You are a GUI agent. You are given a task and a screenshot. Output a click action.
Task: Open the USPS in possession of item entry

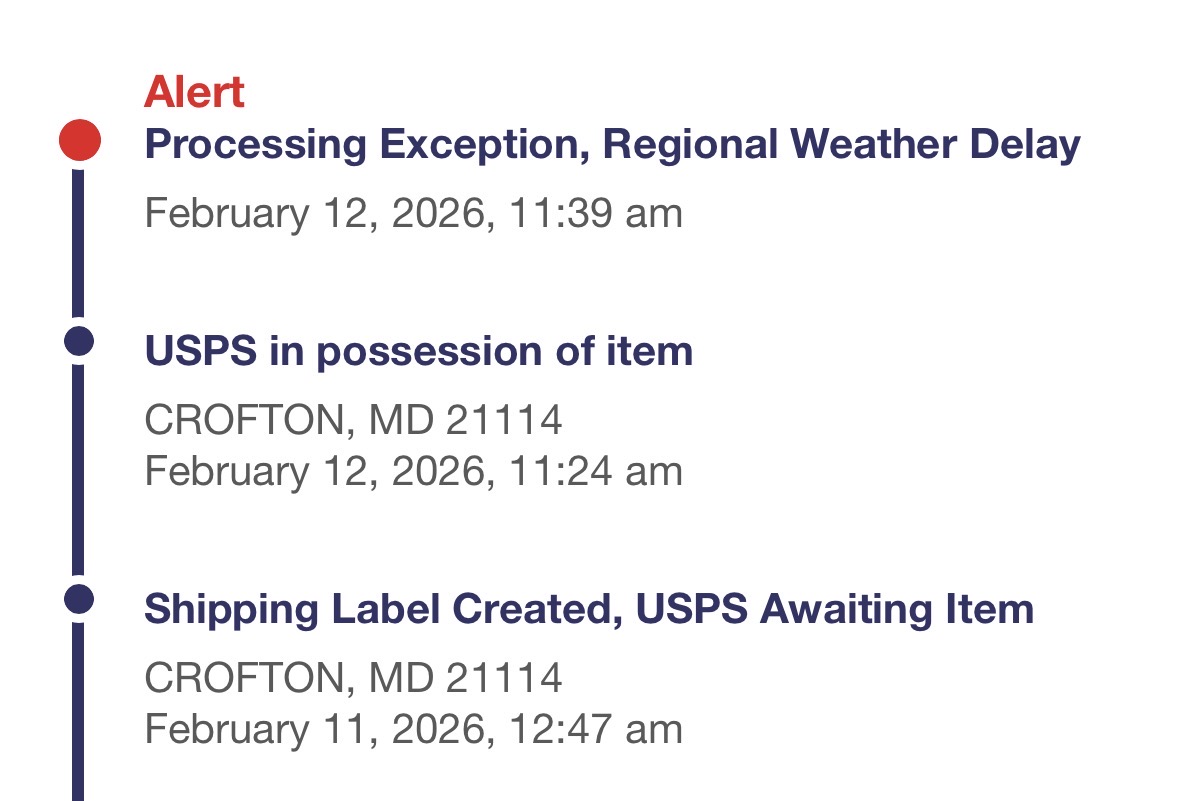418,351
